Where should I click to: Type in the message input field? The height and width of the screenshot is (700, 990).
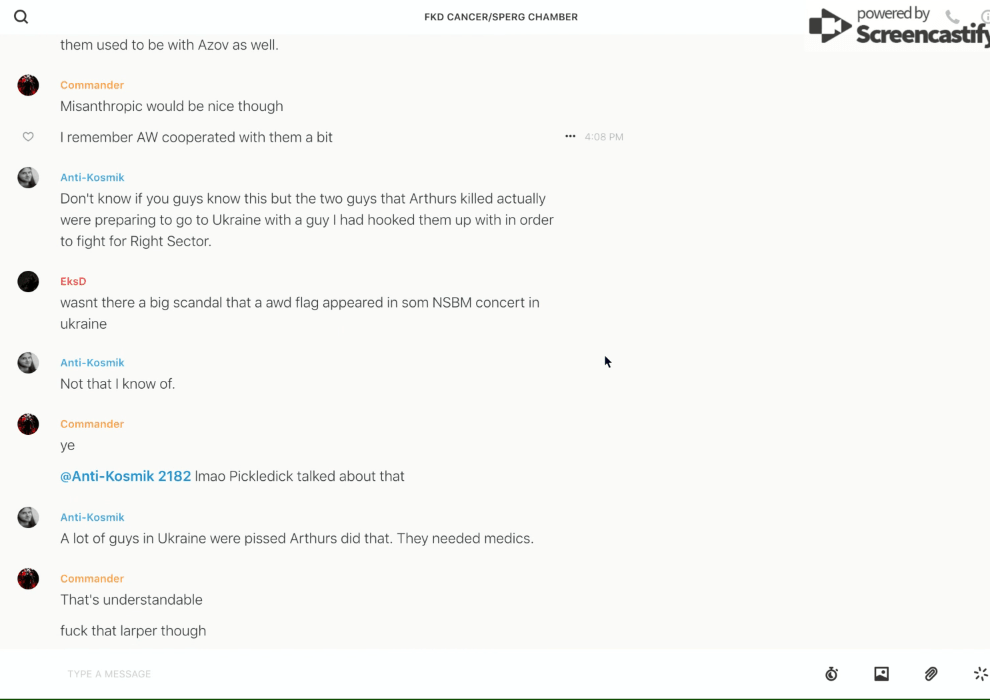tap(400, 674)
